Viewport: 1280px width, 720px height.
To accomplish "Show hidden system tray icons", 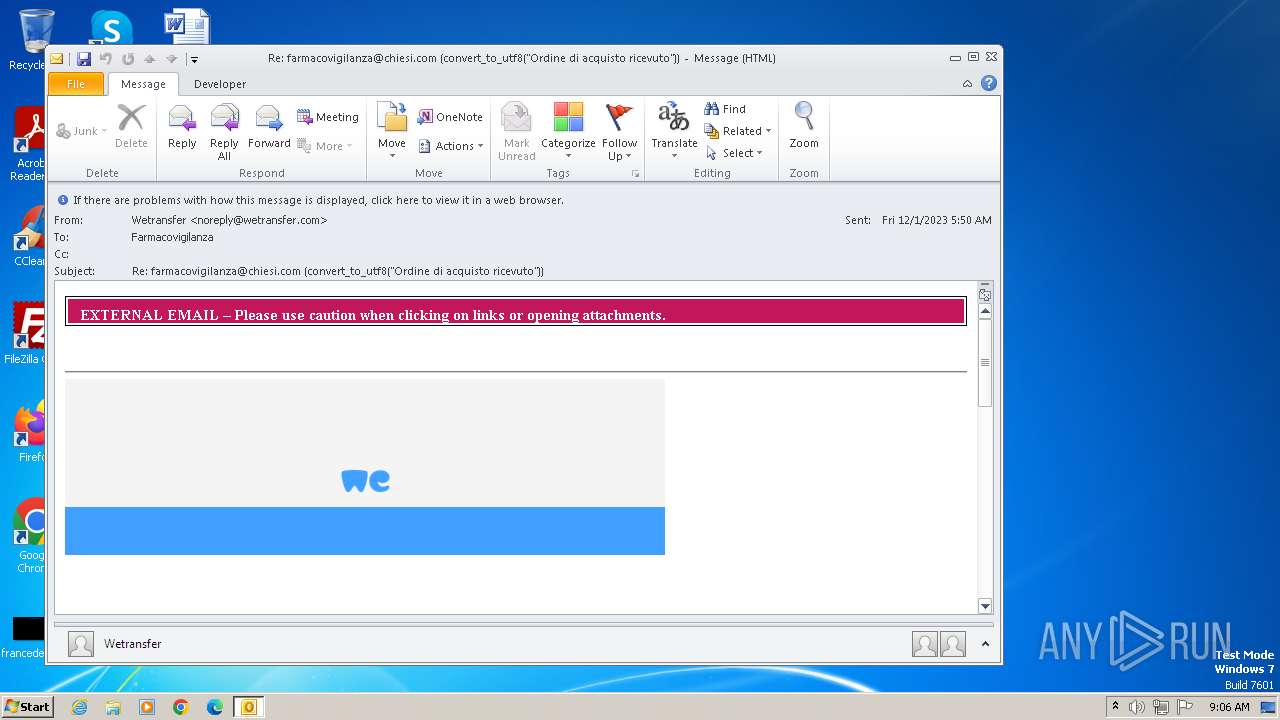I will (1115, 707).
